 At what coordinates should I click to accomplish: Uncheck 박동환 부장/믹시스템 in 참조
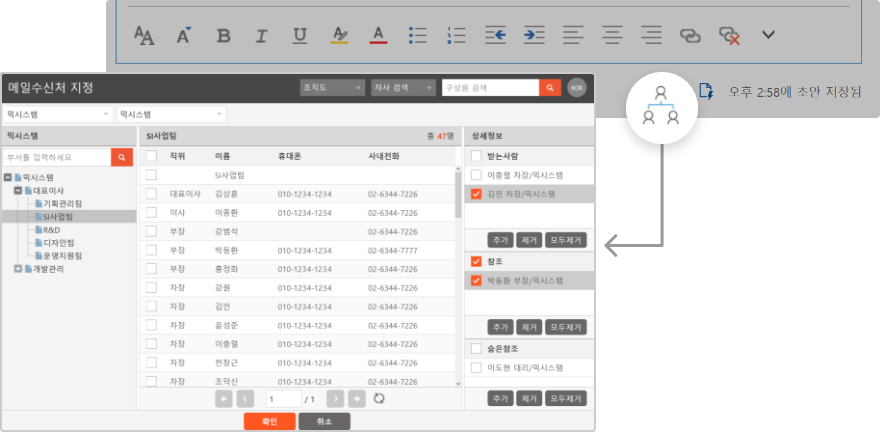click(476, 281)
